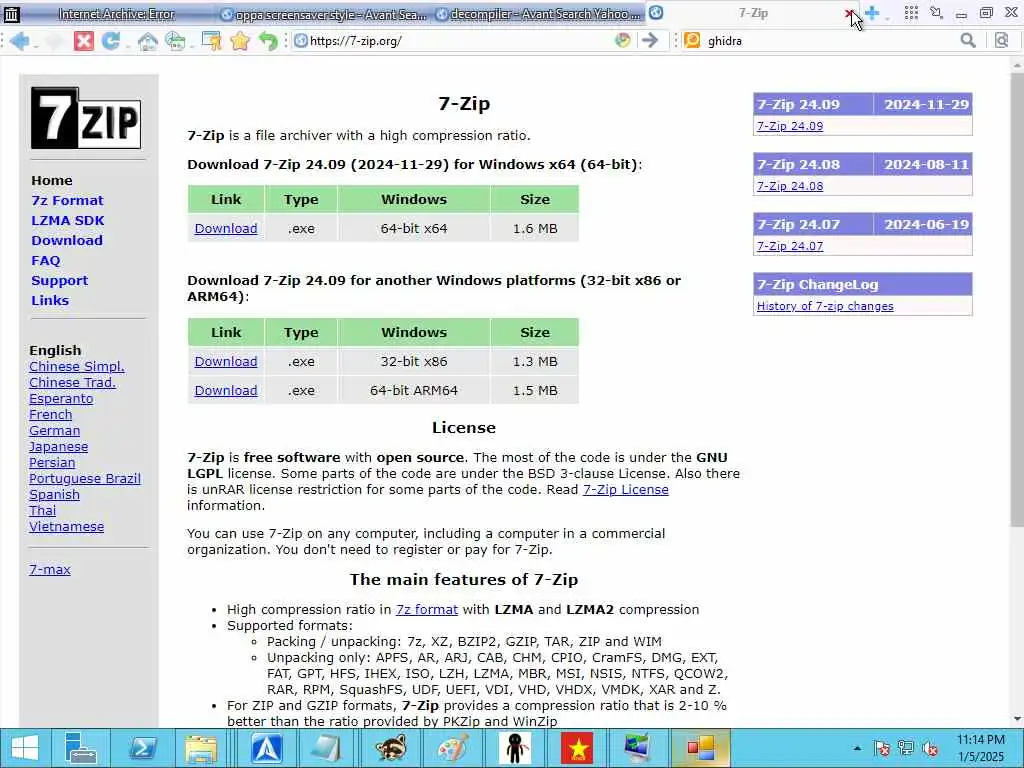Click the Go arrow beside address bar
The image size is (1024, 768).
(650, 40)
